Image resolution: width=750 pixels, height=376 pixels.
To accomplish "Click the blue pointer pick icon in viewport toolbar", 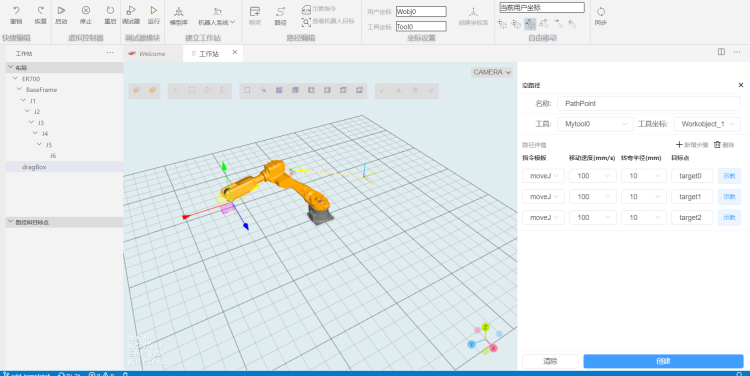I will 263,90.
